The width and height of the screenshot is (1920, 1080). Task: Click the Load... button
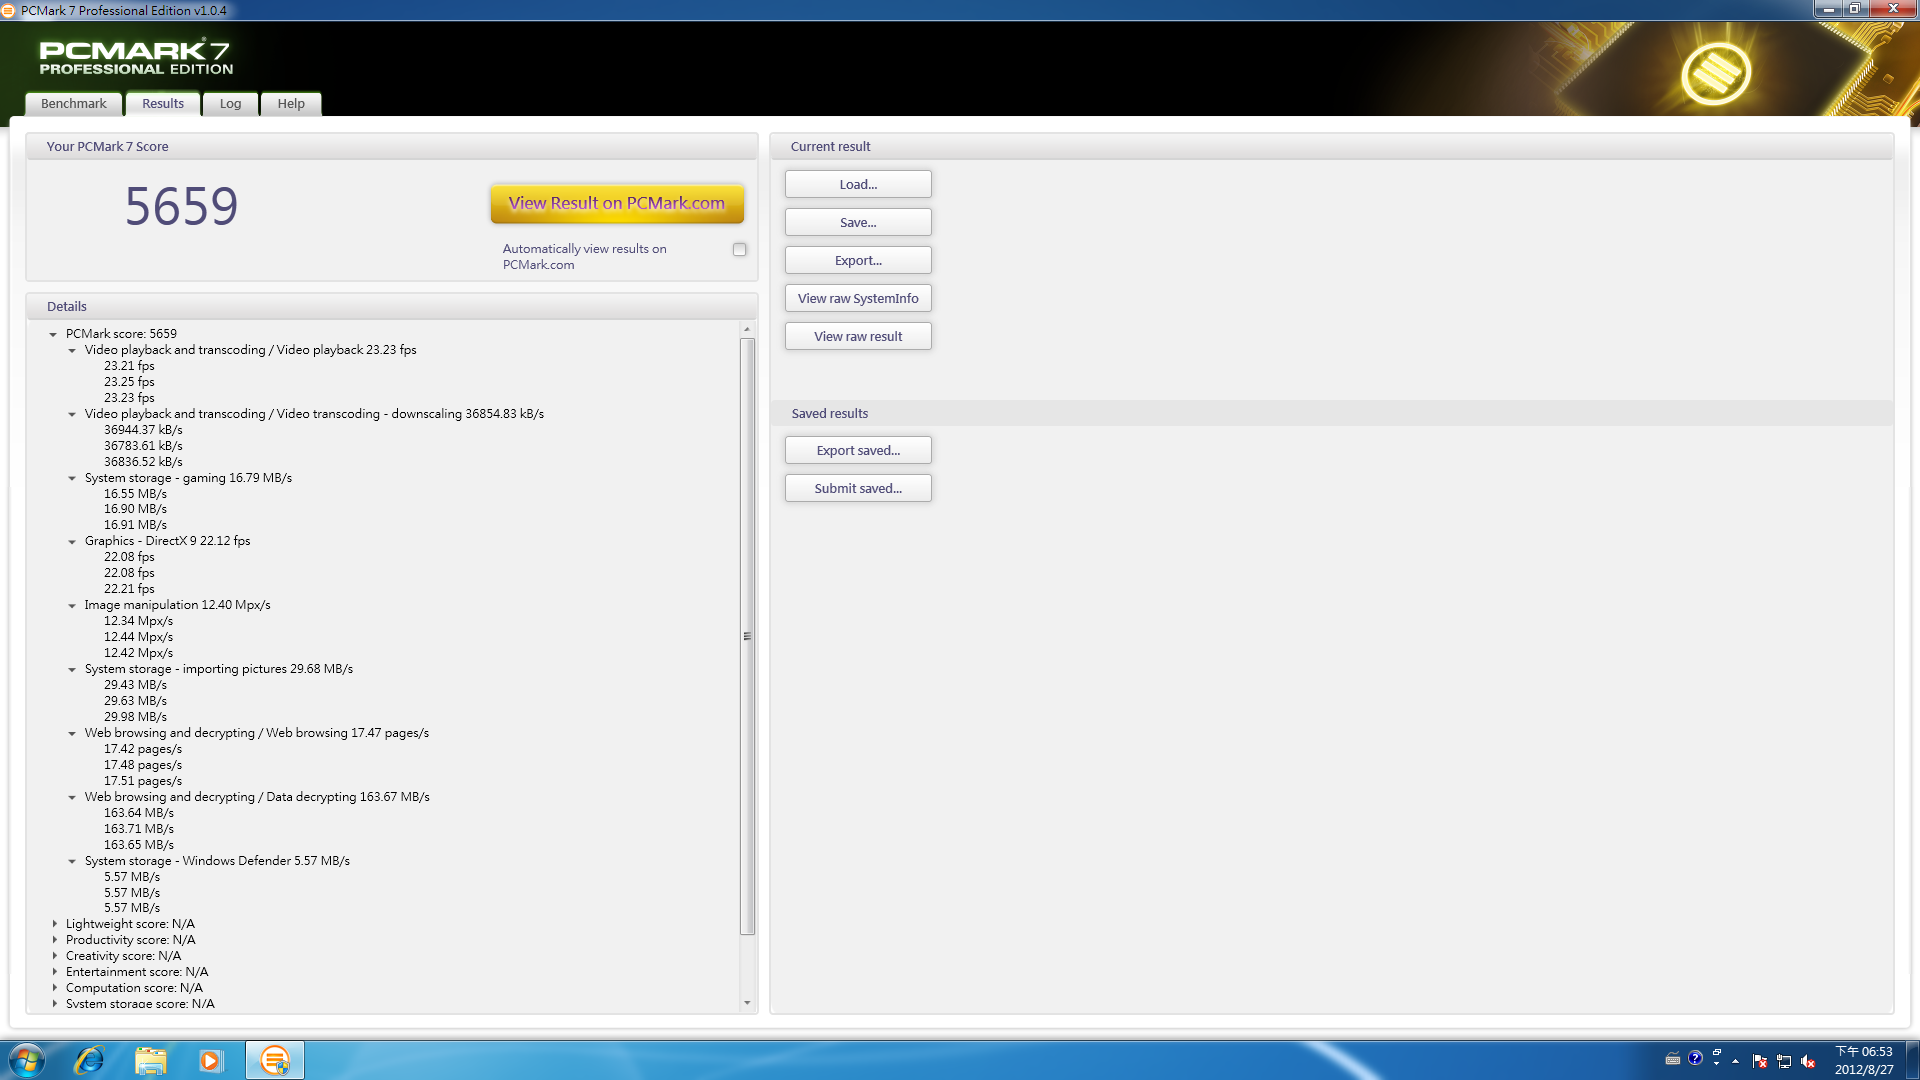click(858, 184)
